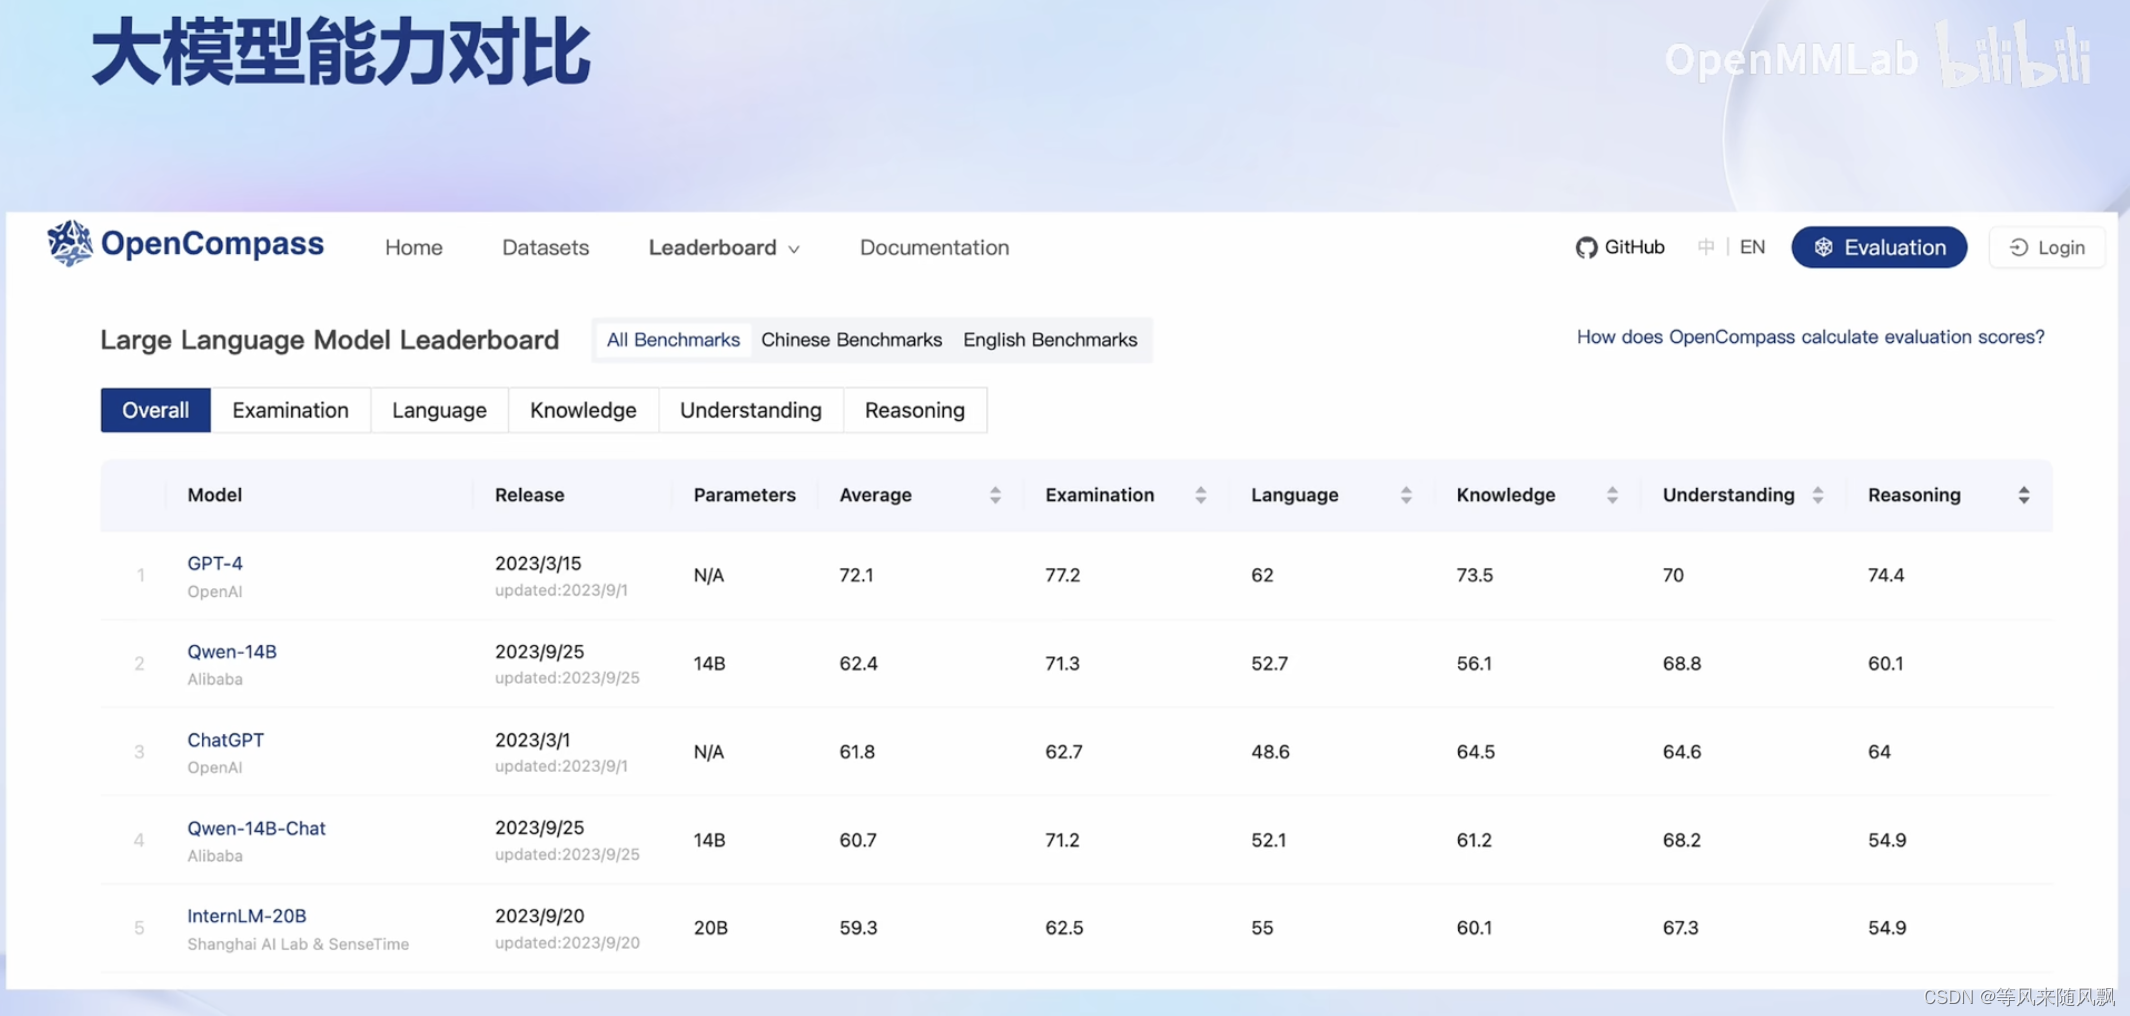
Task: Sort by the Reasoning column arrows
Action: point(2024,495)
